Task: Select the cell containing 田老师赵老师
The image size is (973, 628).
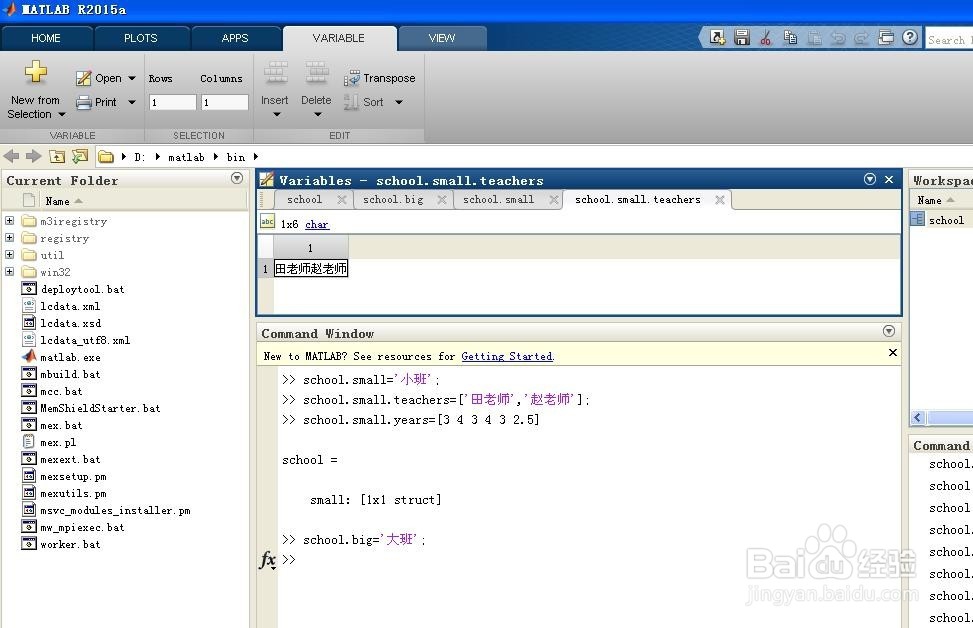Action: (311, 268)
